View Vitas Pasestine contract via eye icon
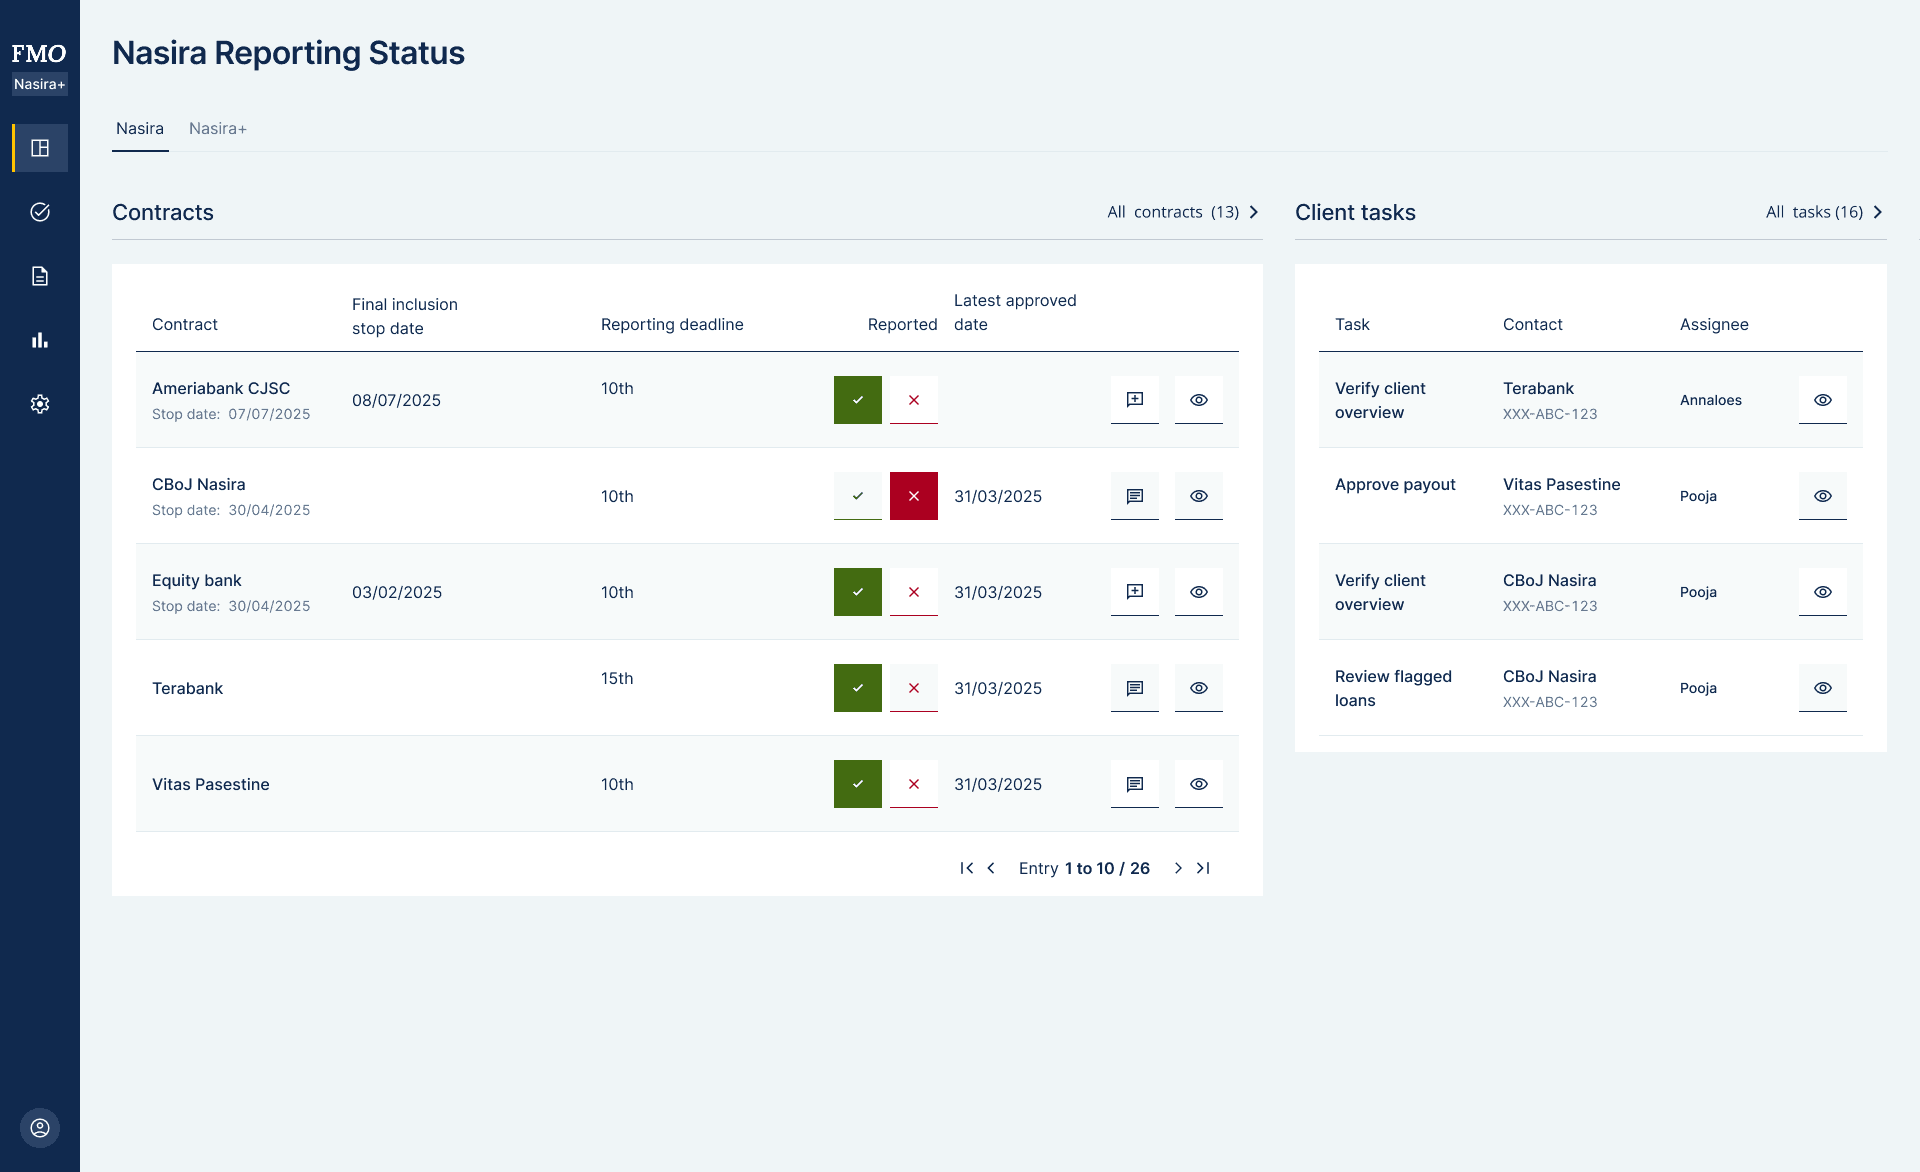Screen dimensions: 1920x1172 point(1198,784)
